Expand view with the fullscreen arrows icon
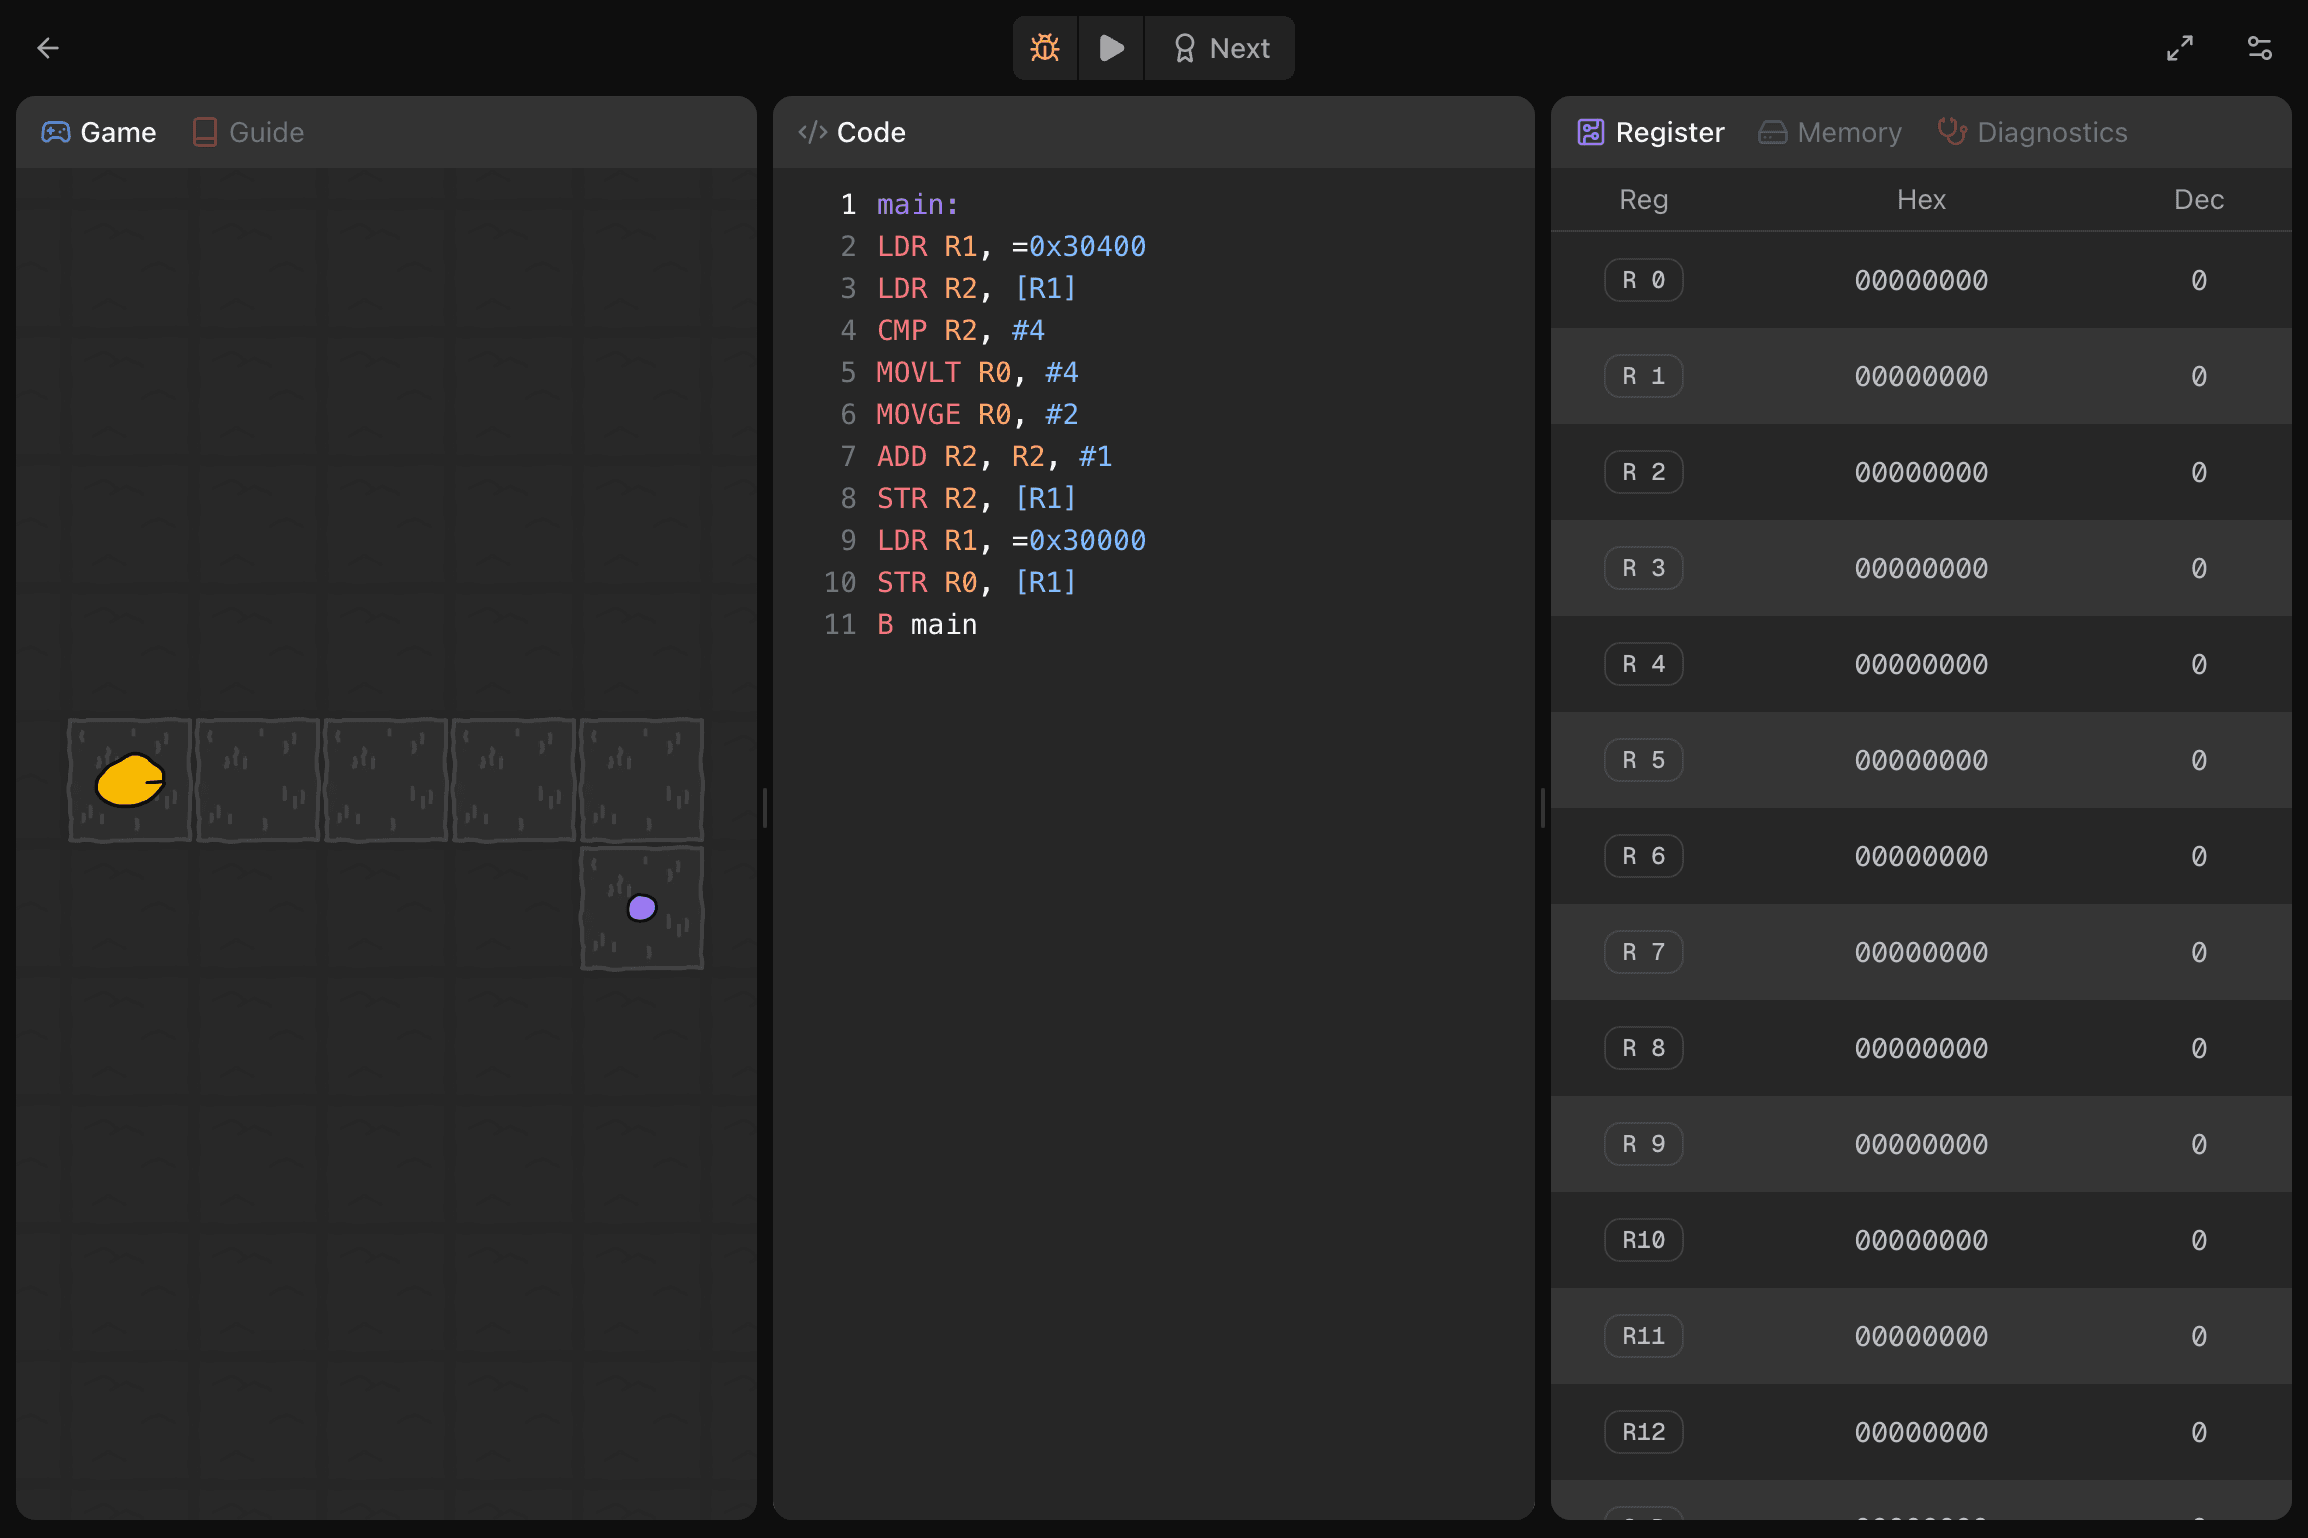 pyautogui.click(x=2181, y=47)
